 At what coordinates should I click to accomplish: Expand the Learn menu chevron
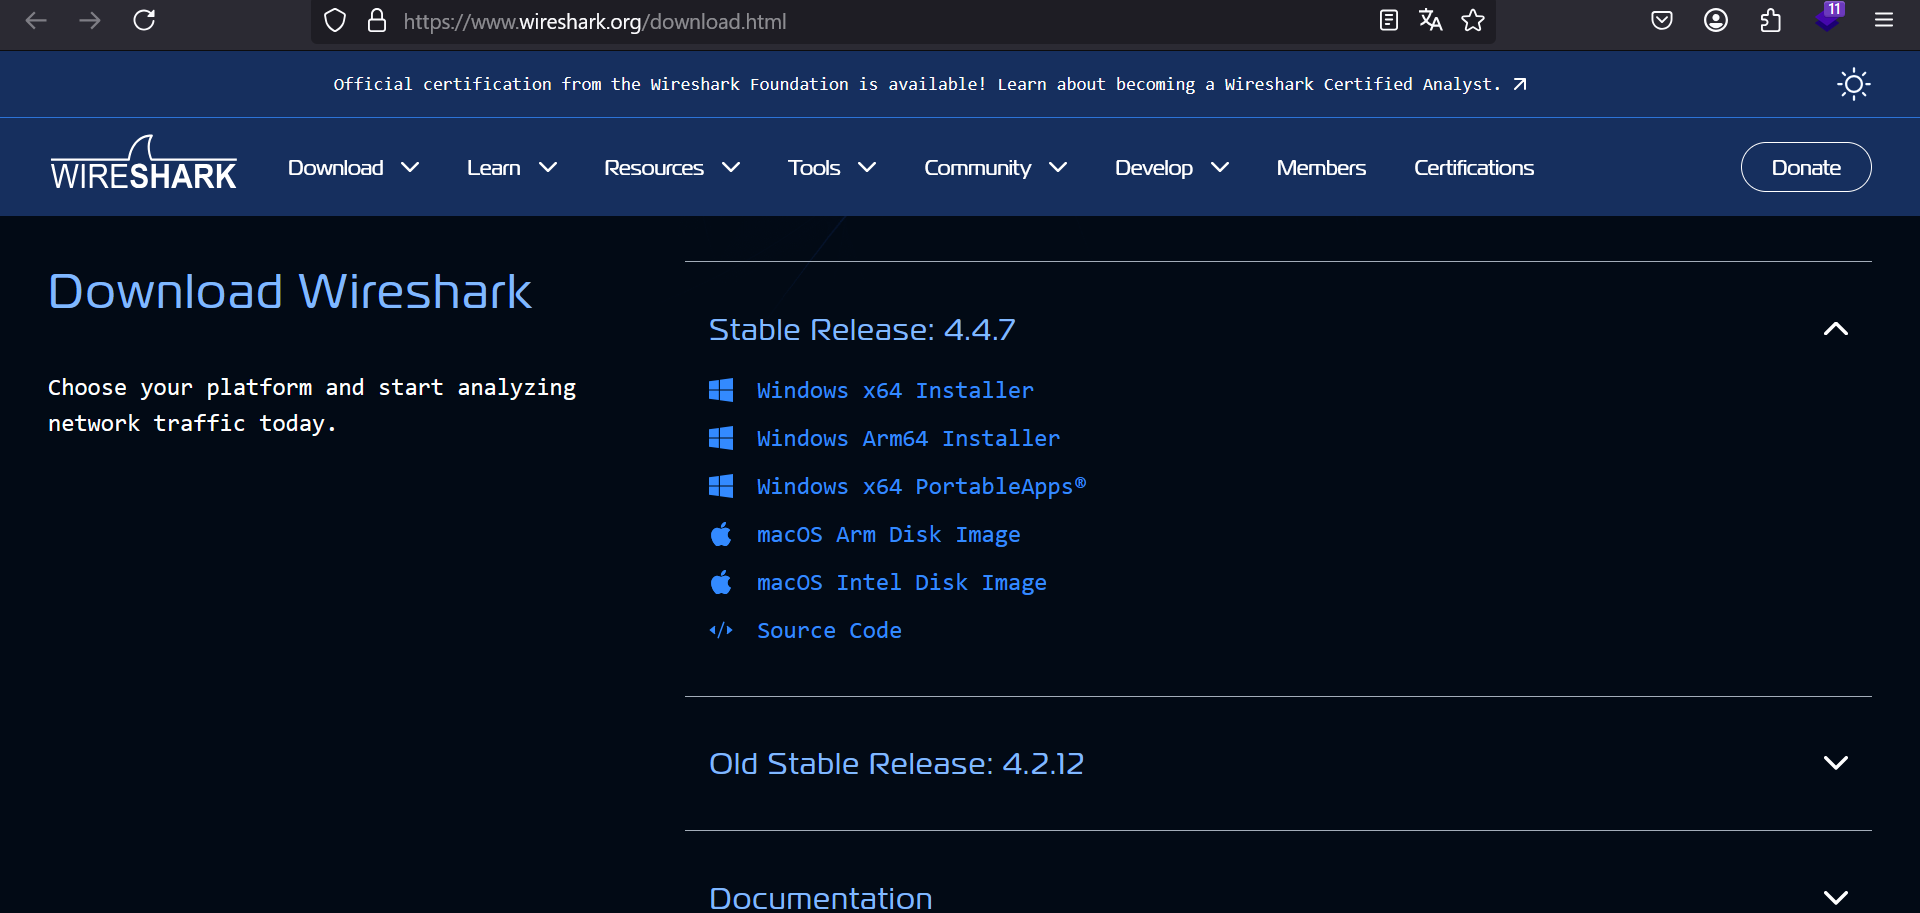[547, 168]
